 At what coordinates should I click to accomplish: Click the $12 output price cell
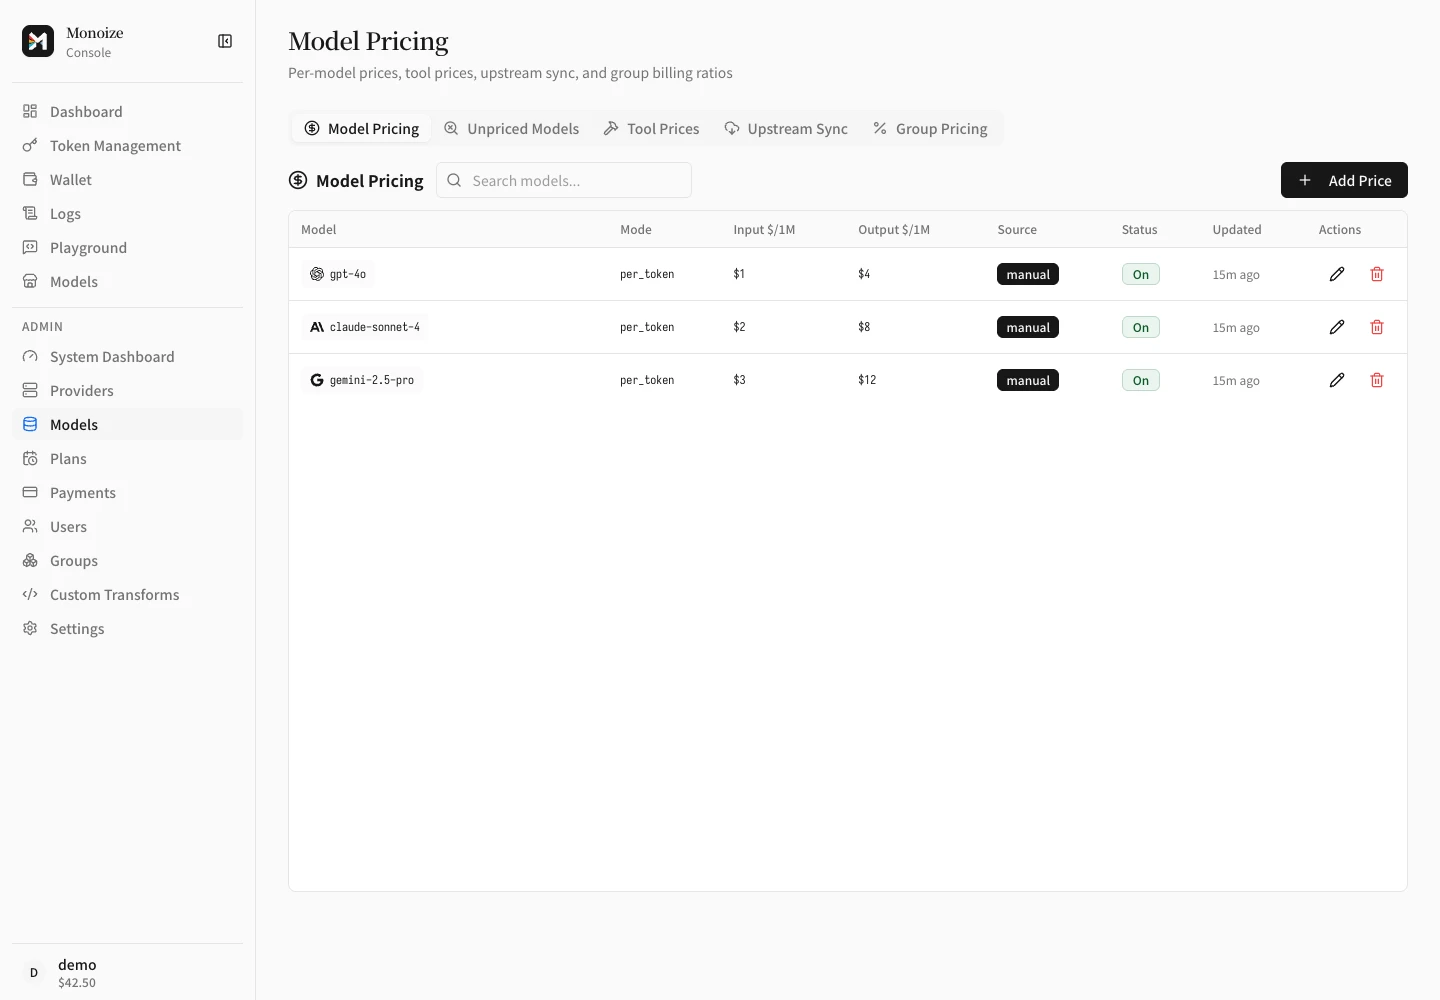coord(867,380)
